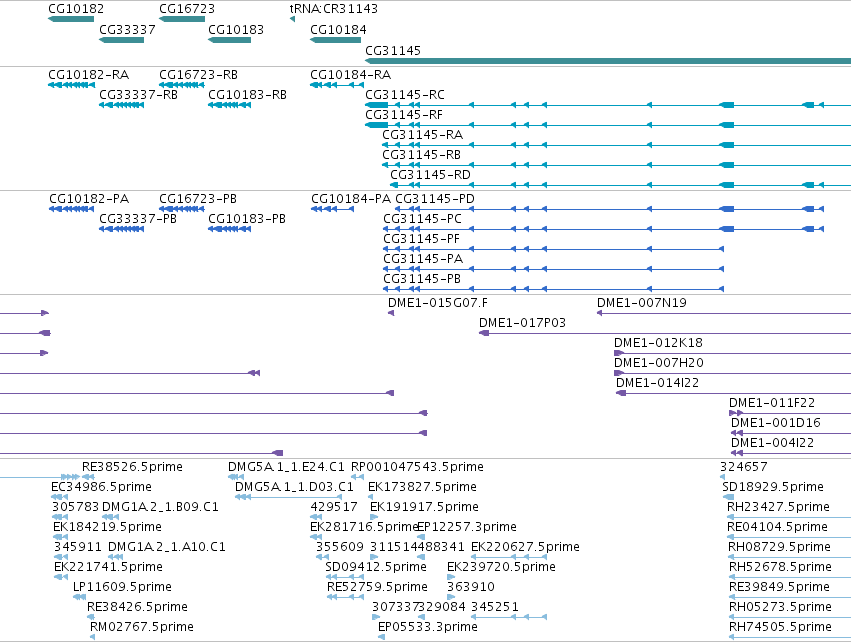Viewport: 851px width, 642px height.
Task: Click the long CG31145 gene bar
Action: [x=608, y=61]
